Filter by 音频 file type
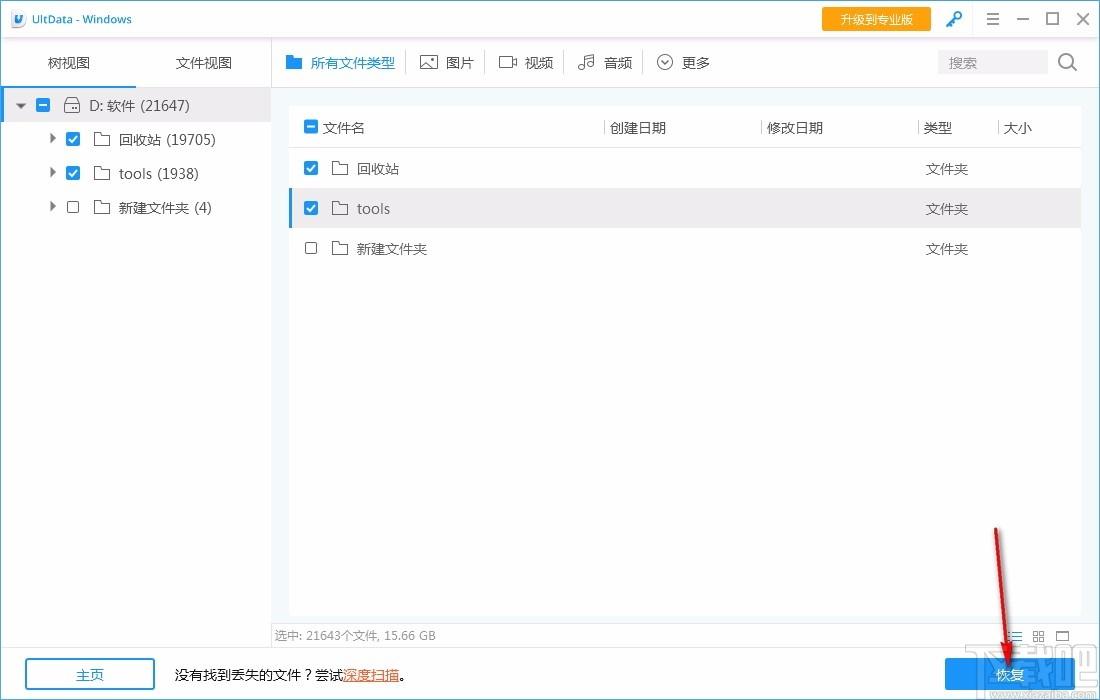Viewport: 1100px width, 700px height. [605, 63]
